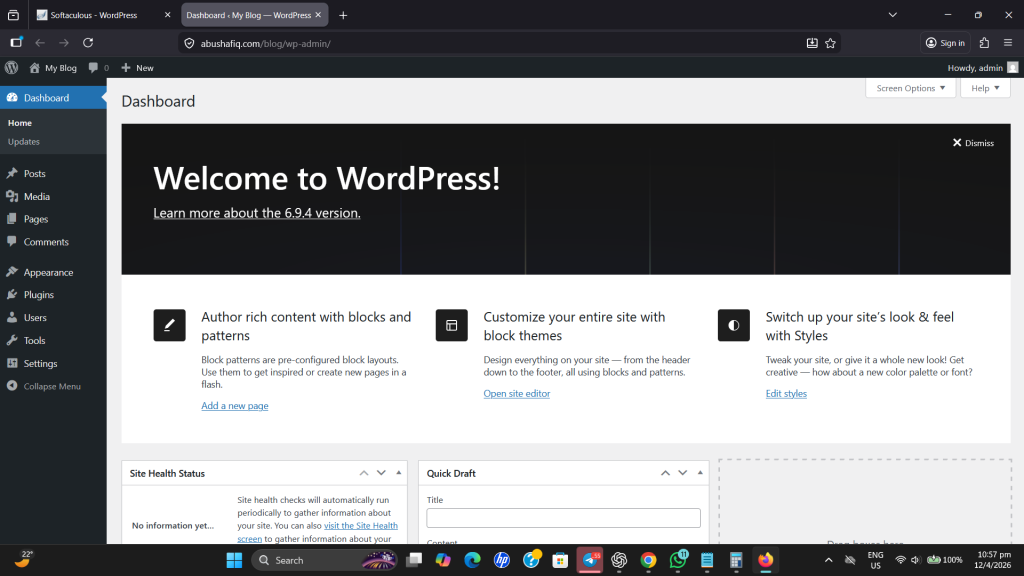Viewport: 1024px width, 576px height.
Task: Click the taskbar Search box
Action: 325,560
